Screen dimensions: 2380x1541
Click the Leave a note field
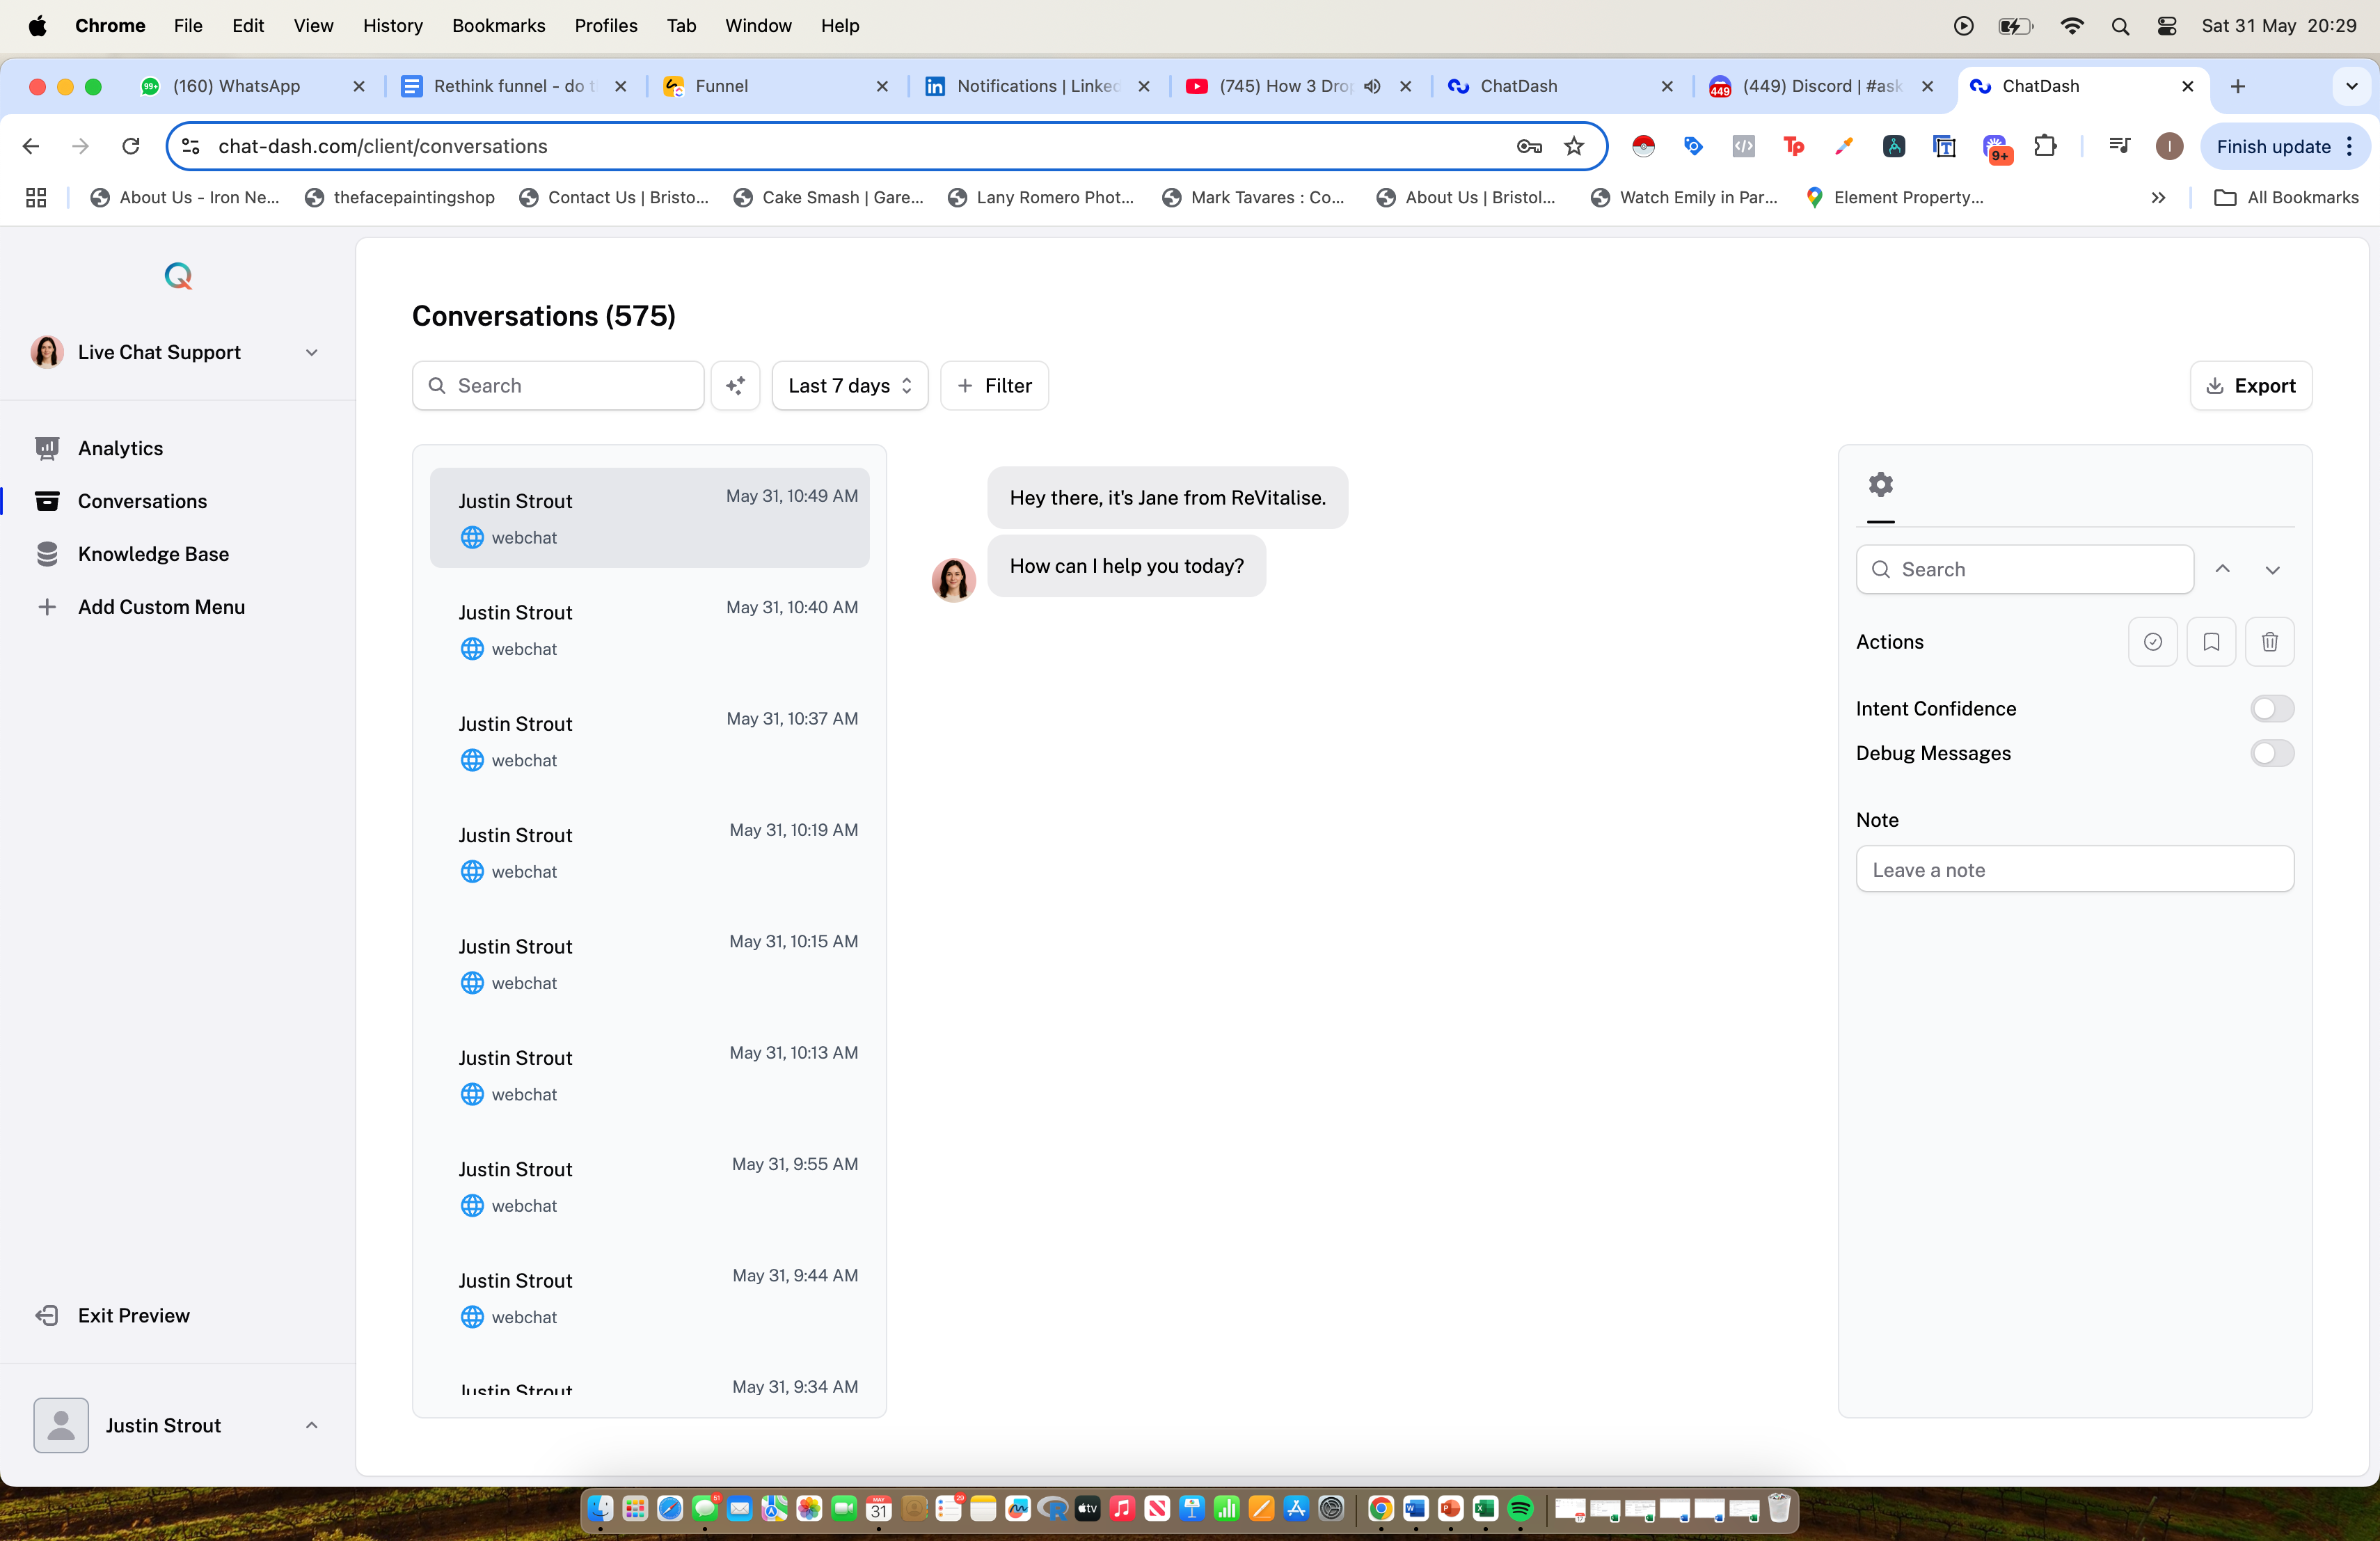(x=2074, y=870)
